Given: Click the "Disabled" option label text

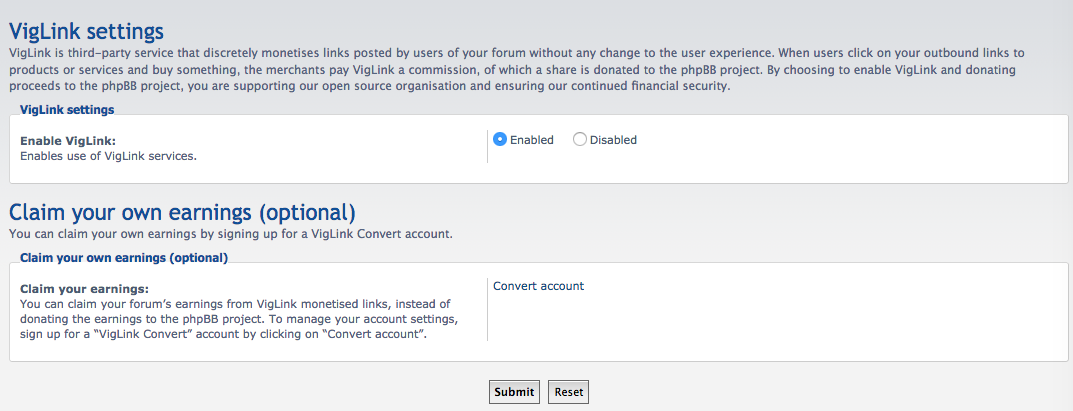Looking at the screenshot, I should point(613,140).
